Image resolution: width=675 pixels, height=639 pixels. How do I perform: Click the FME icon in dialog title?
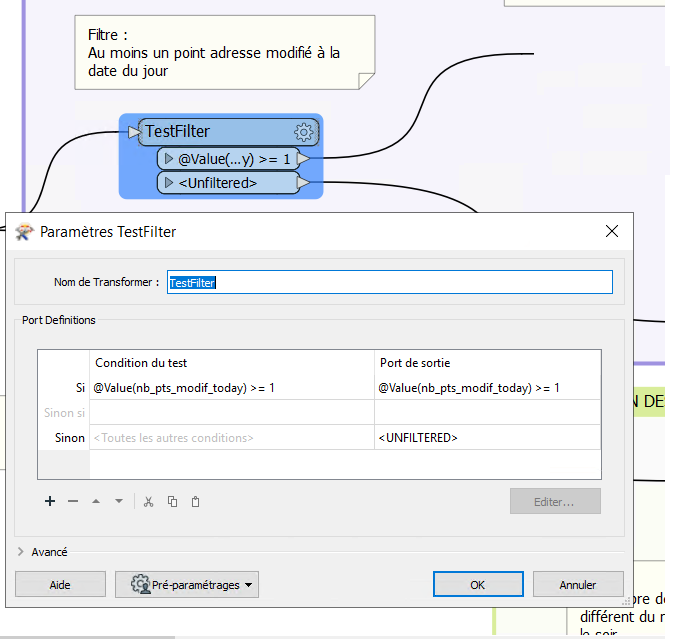pyautogui.click(x=24, y=232)
